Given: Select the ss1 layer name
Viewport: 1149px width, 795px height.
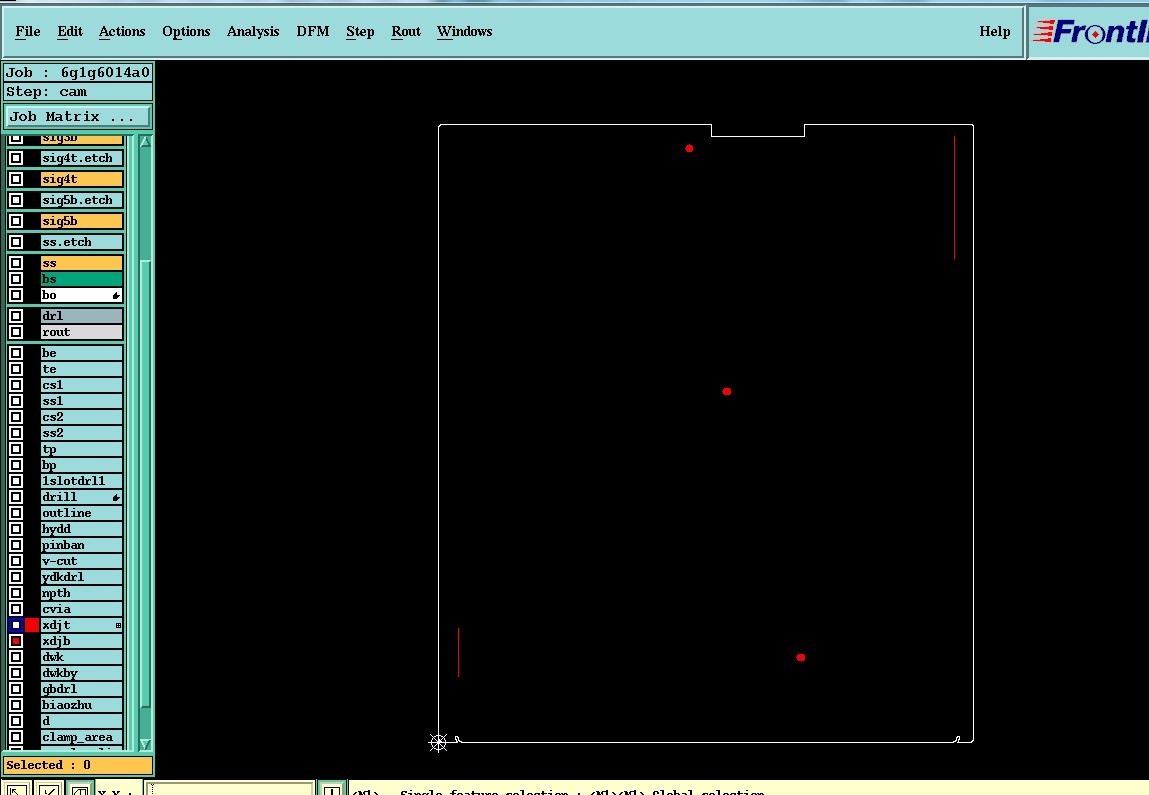Looking at the screenshot, I should (x=81, y=402).
